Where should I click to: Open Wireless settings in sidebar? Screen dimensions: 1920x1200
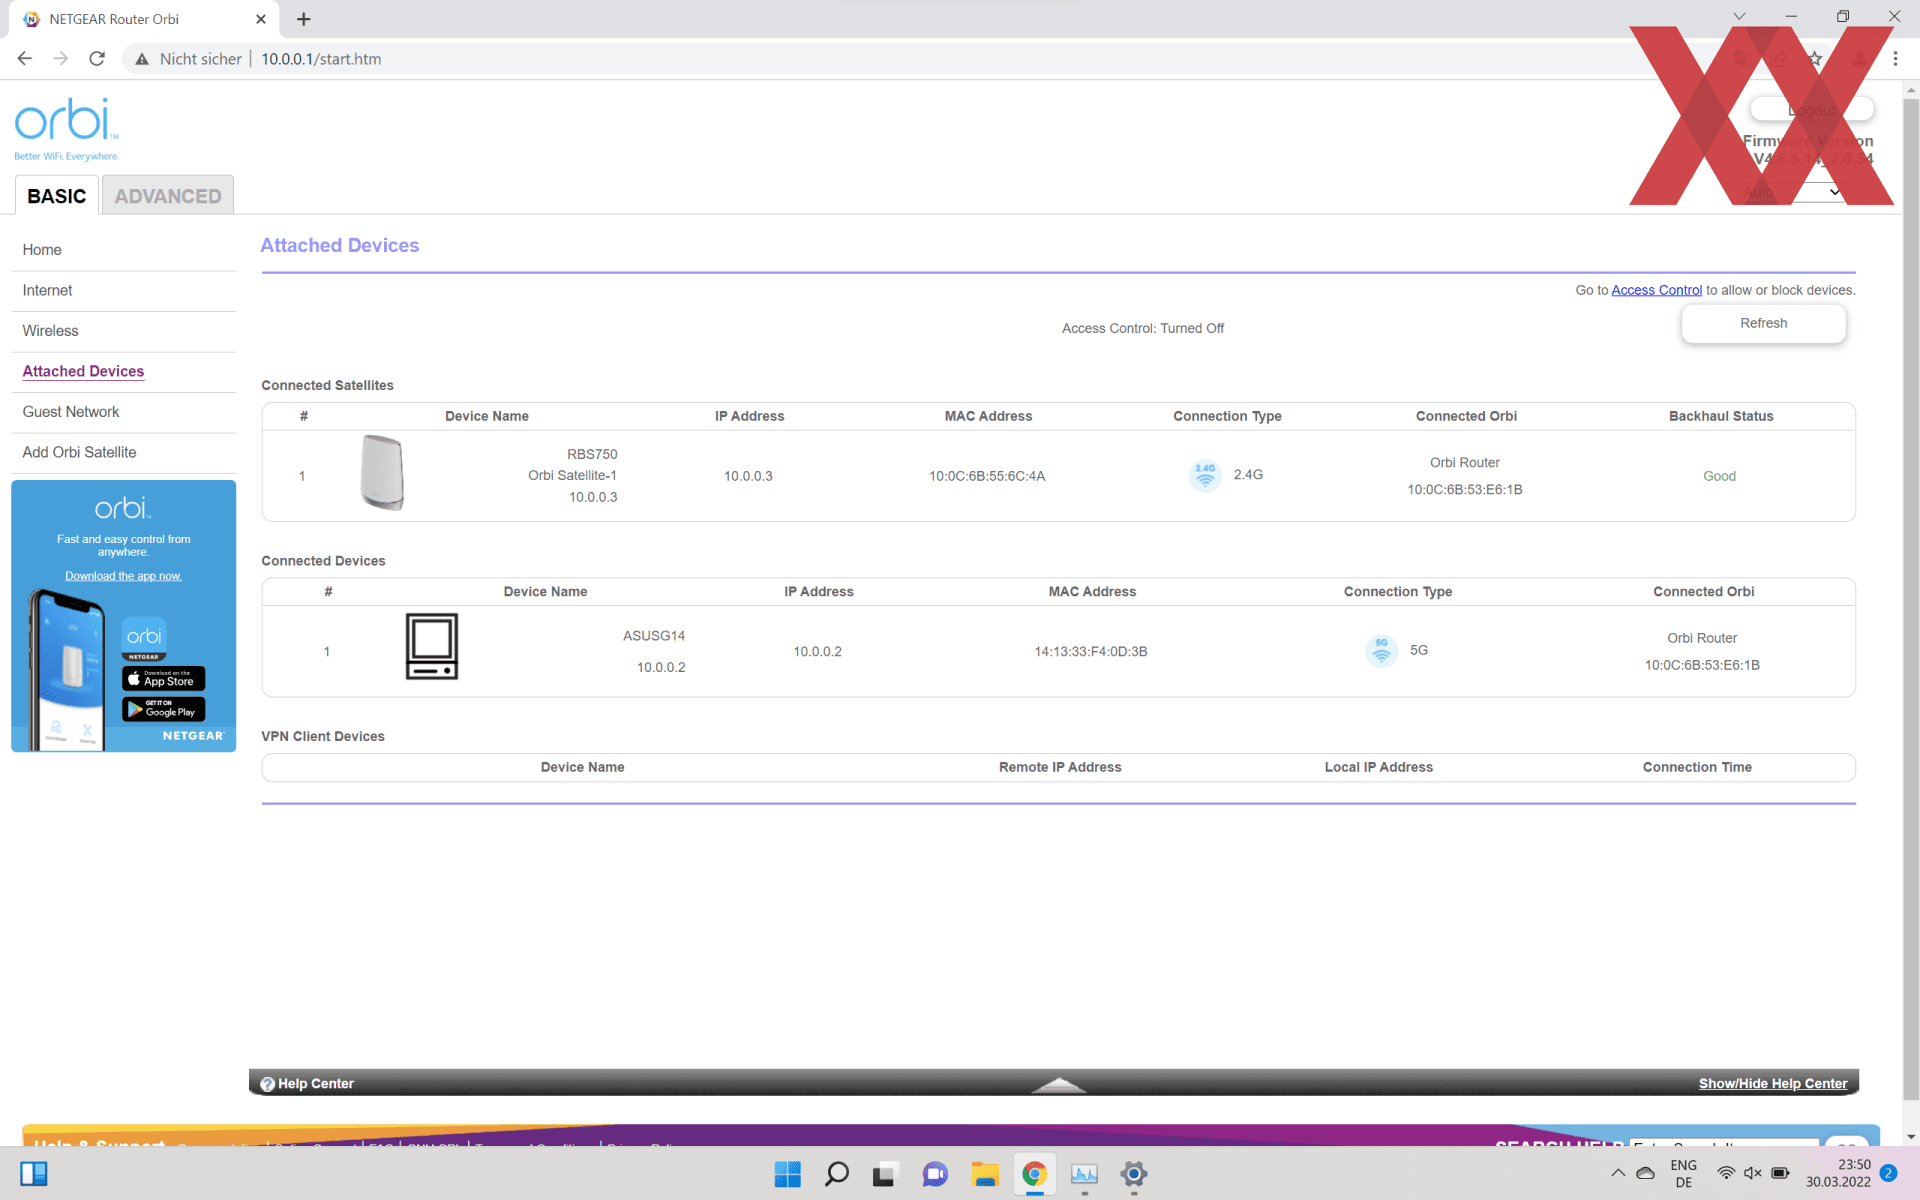pyautogui.click(x=50, y=331)
